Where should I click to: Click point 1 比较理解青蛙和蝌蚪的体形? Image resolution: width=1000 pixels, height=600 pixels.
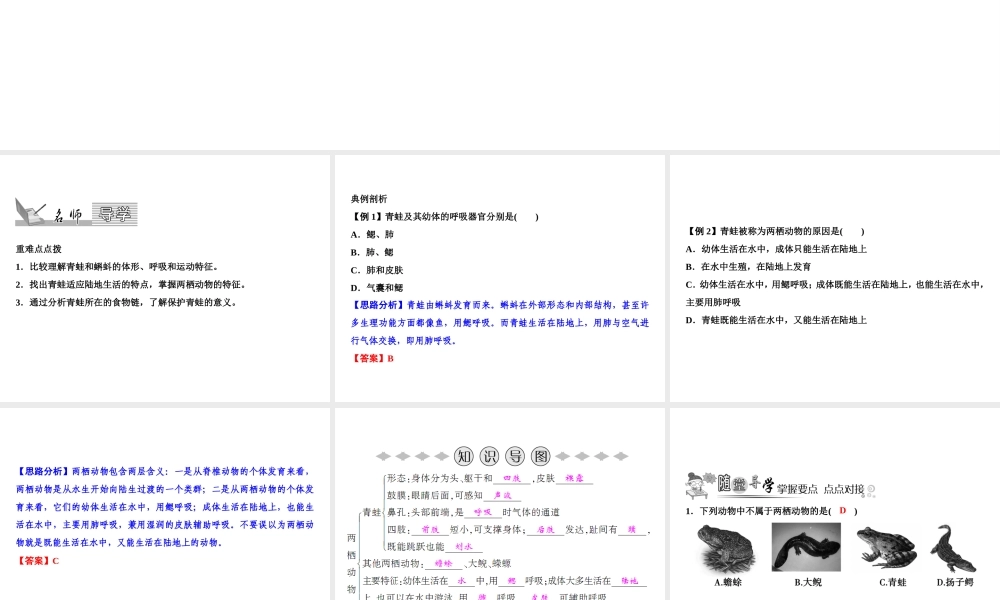118,267
